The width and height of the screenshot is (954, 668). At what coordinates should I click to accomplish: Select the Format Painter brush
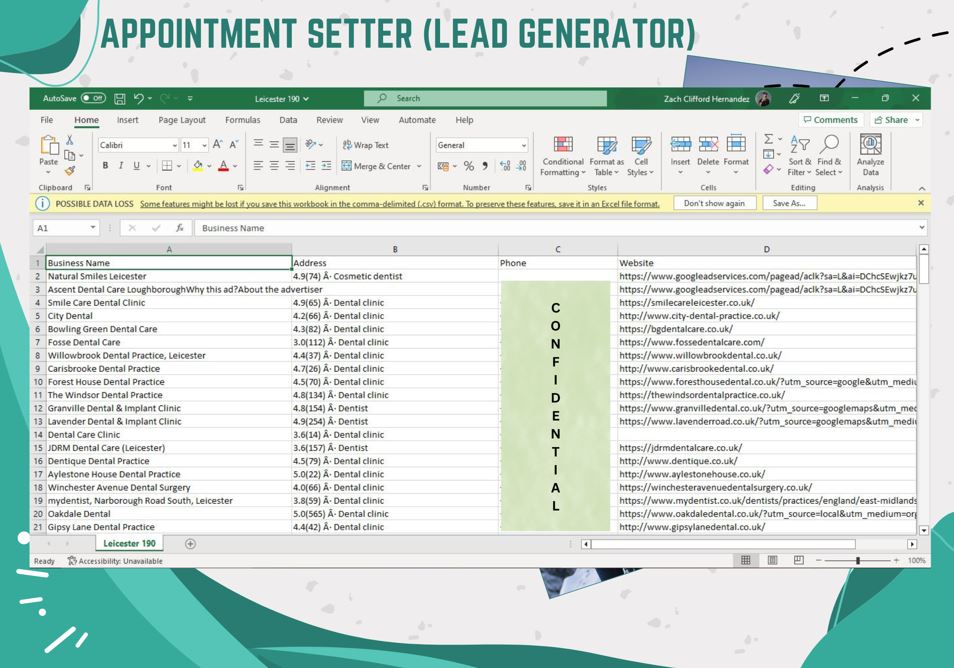(69, 171)
